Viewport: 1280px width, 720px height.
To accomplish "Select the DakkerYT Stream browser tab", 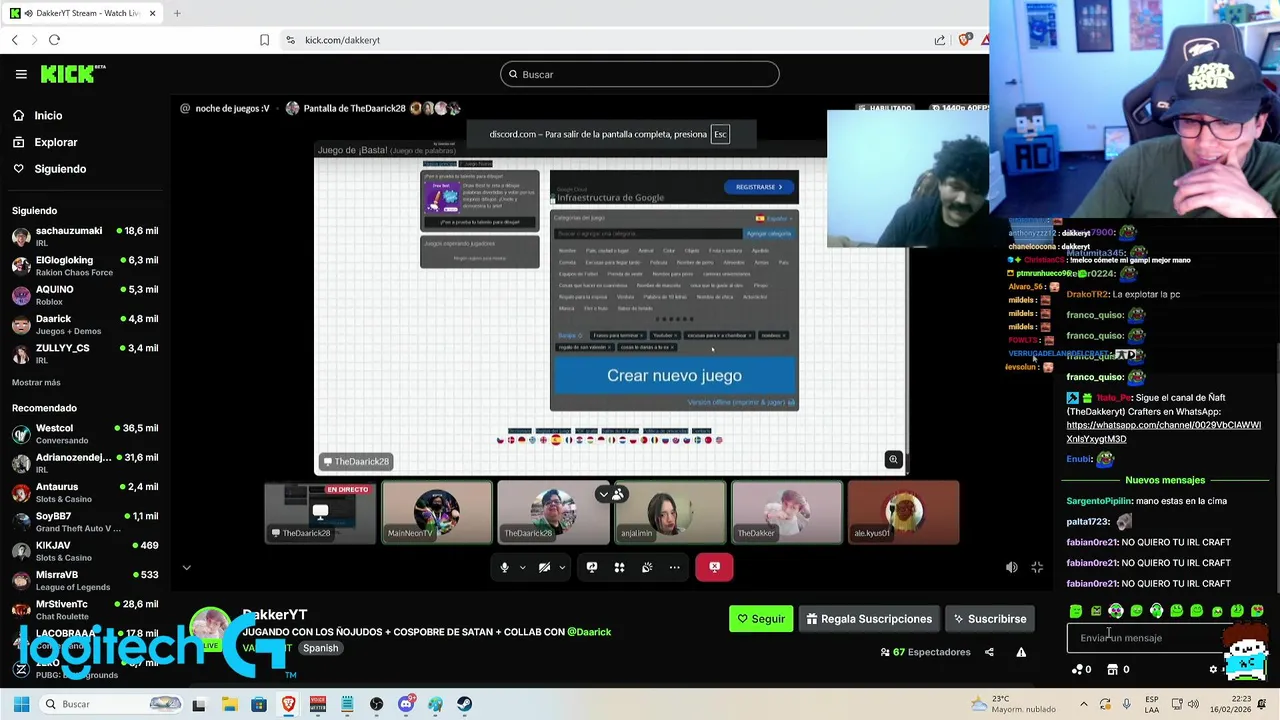I will tap(84, 13).
